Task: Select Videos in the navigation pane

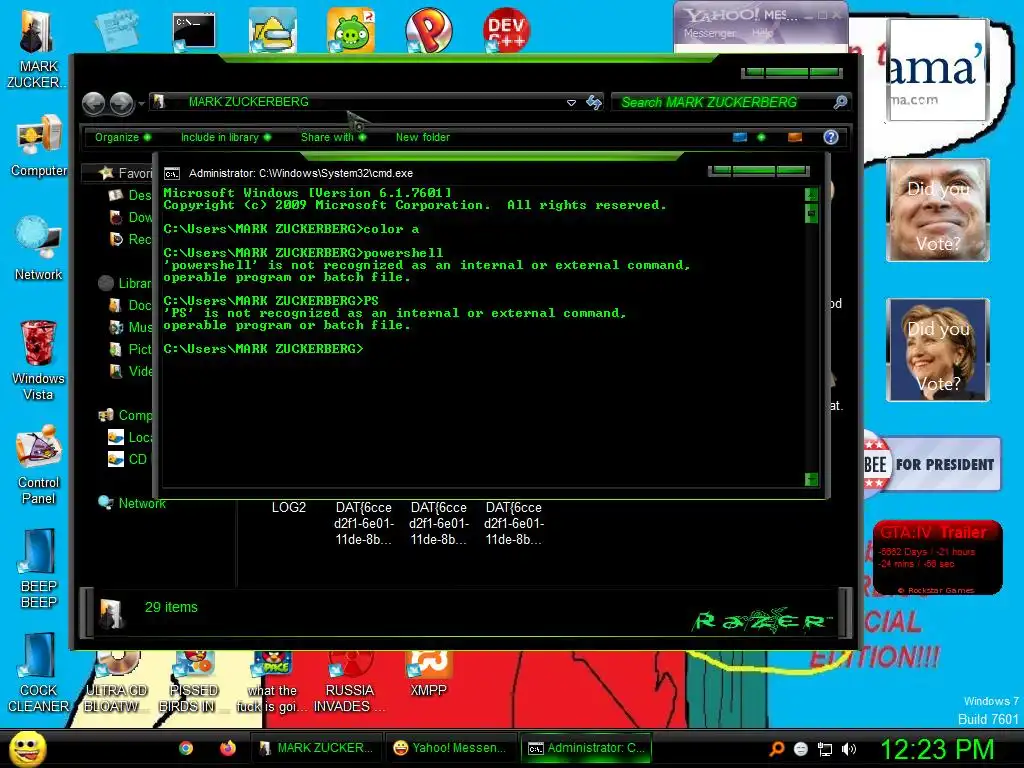Action: (133, 372)
